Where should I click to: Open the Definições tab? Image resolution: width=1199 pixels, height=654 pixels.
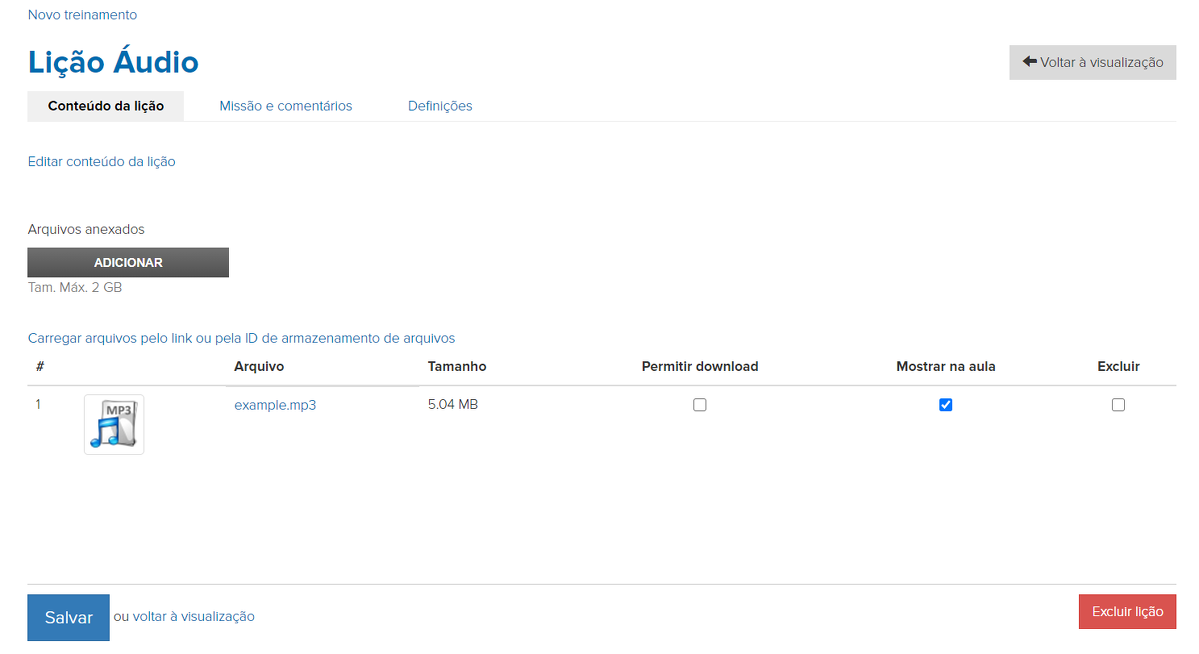440,106
